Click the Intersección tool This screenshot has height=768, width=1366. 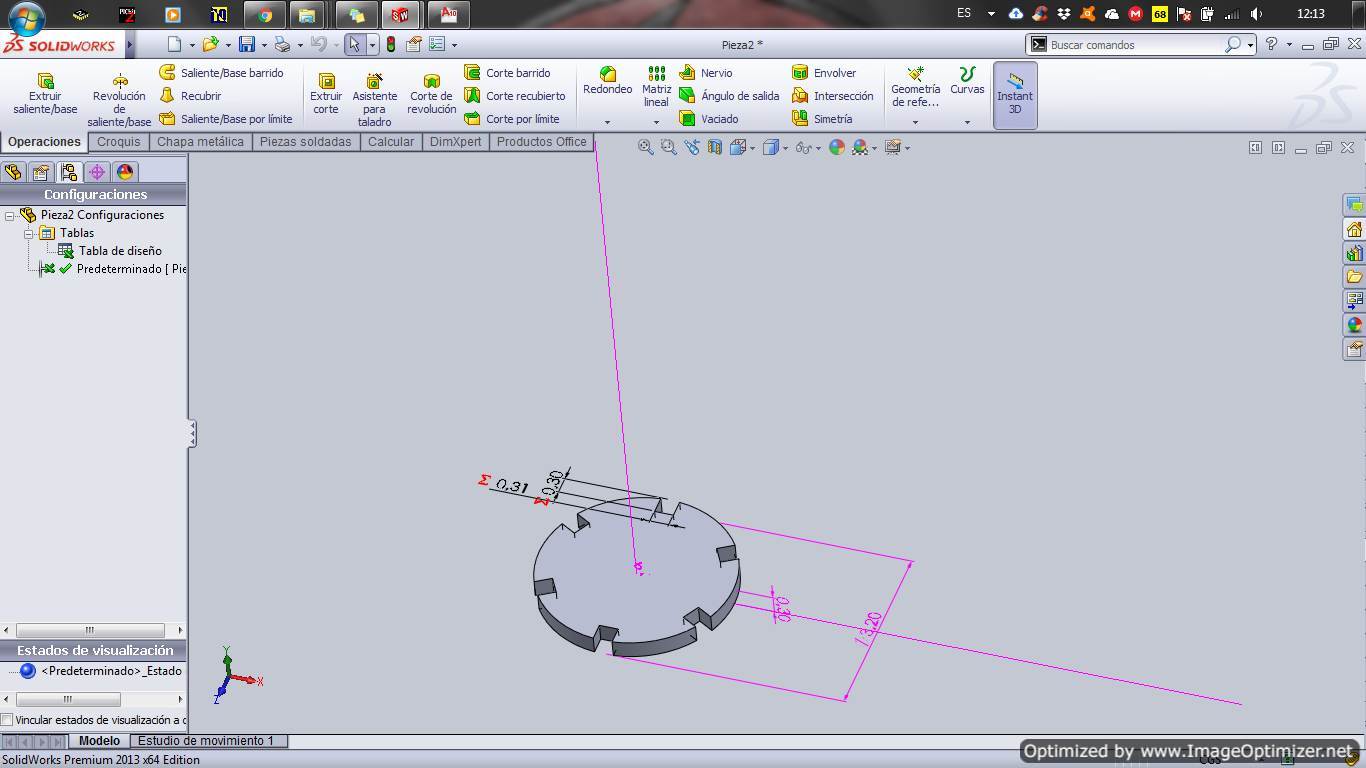[833, 96]
